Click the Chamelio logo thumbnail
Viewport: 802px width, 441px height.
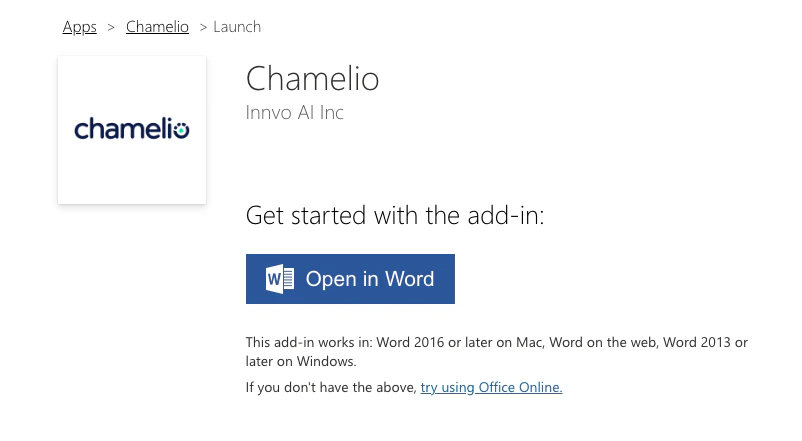132,130
